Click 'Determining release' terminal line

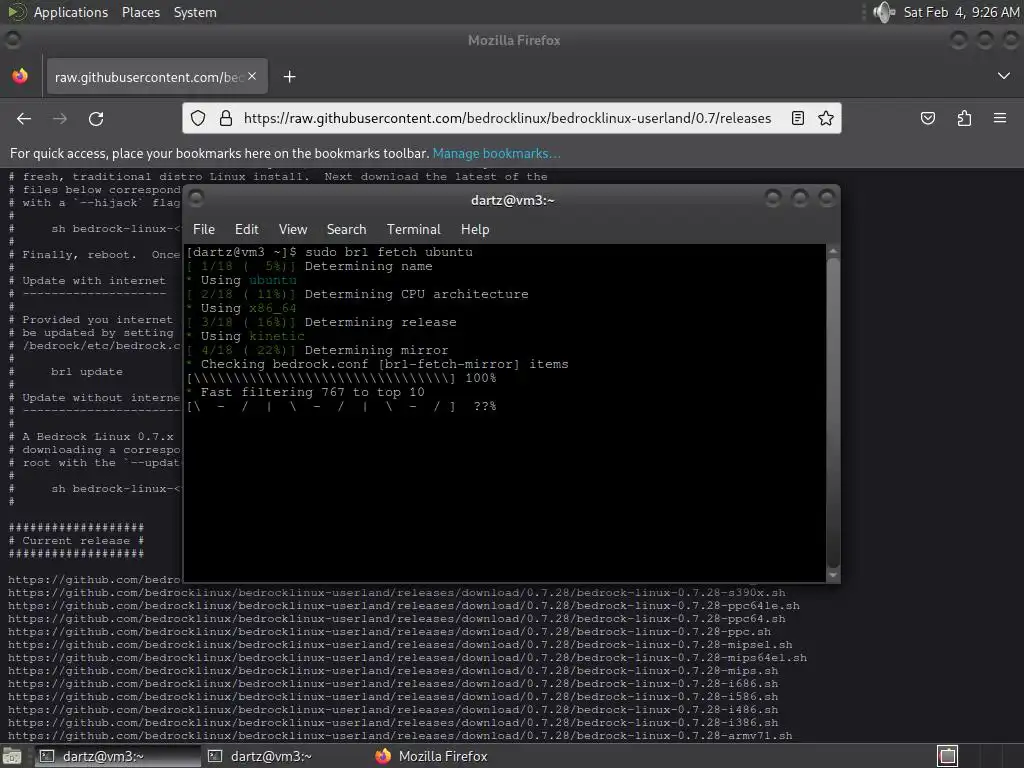tap(381, 322)
